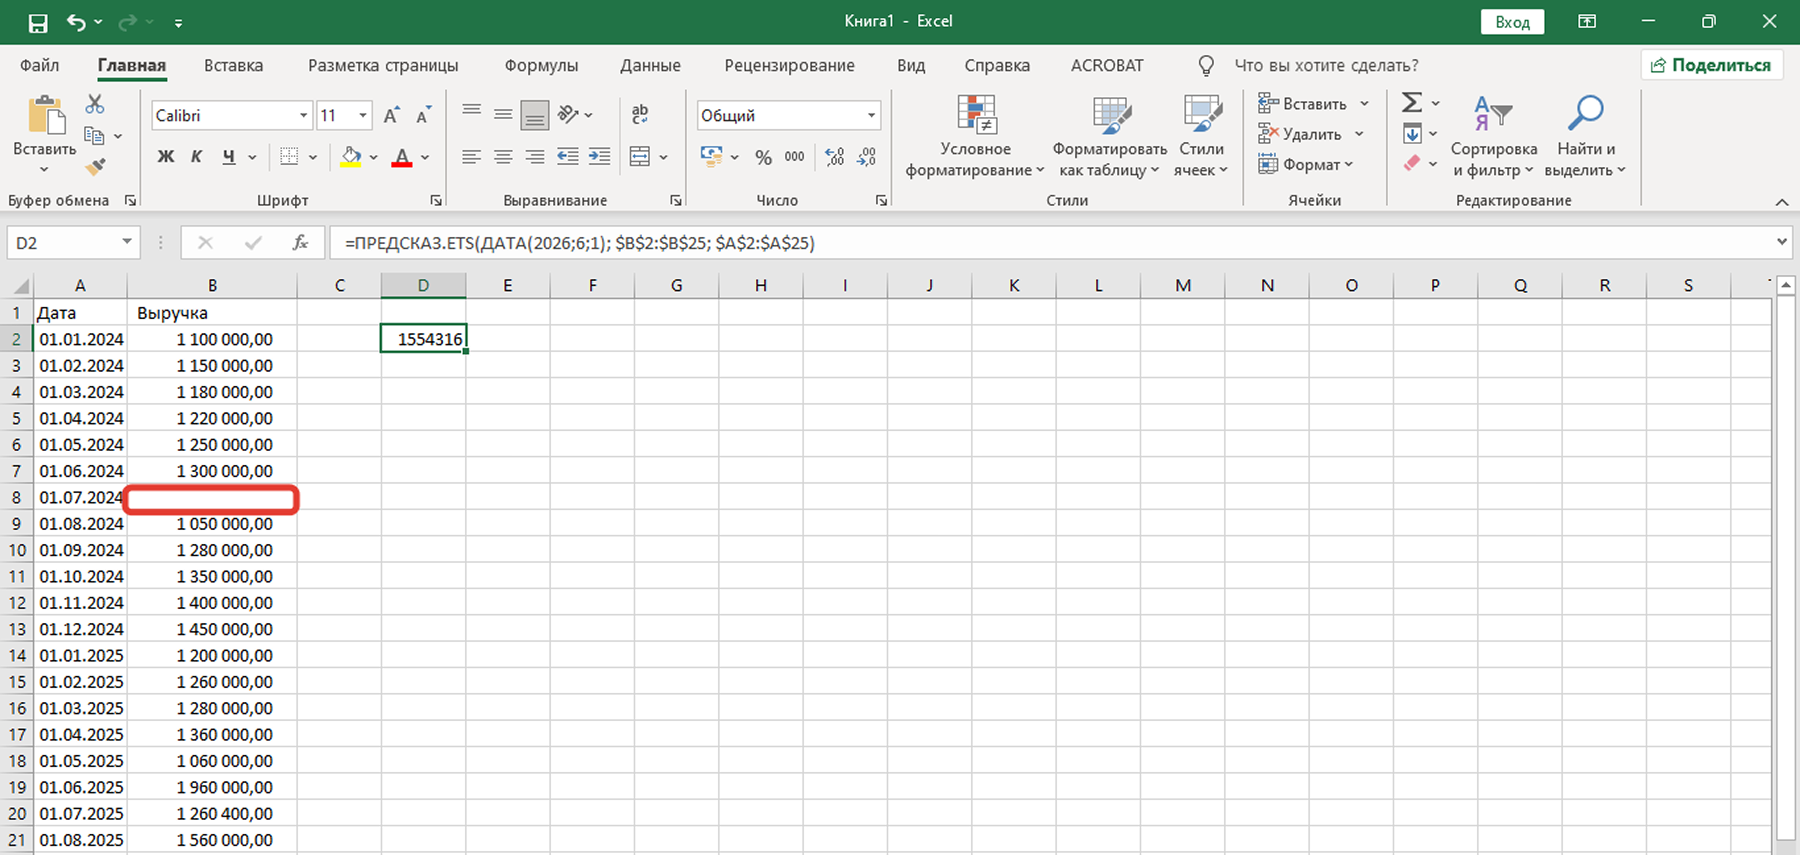Open the Данные ribbon tab
This screenshot has height=856, width=1800.
[x=650, y=66]
